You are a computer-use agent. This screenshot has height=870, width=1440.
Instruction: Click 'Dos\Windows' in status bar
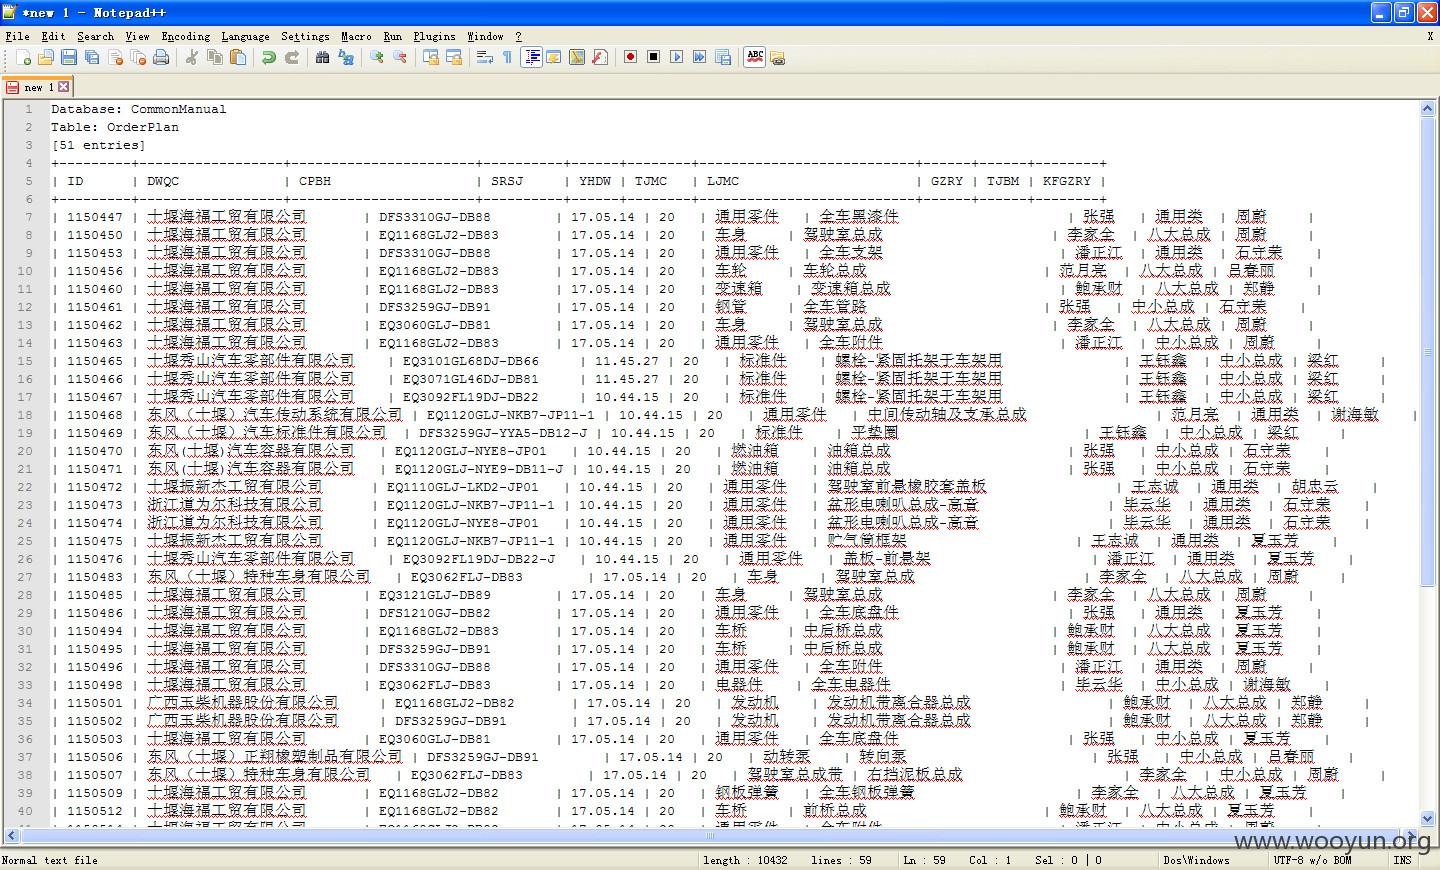tap(1196, 860)
